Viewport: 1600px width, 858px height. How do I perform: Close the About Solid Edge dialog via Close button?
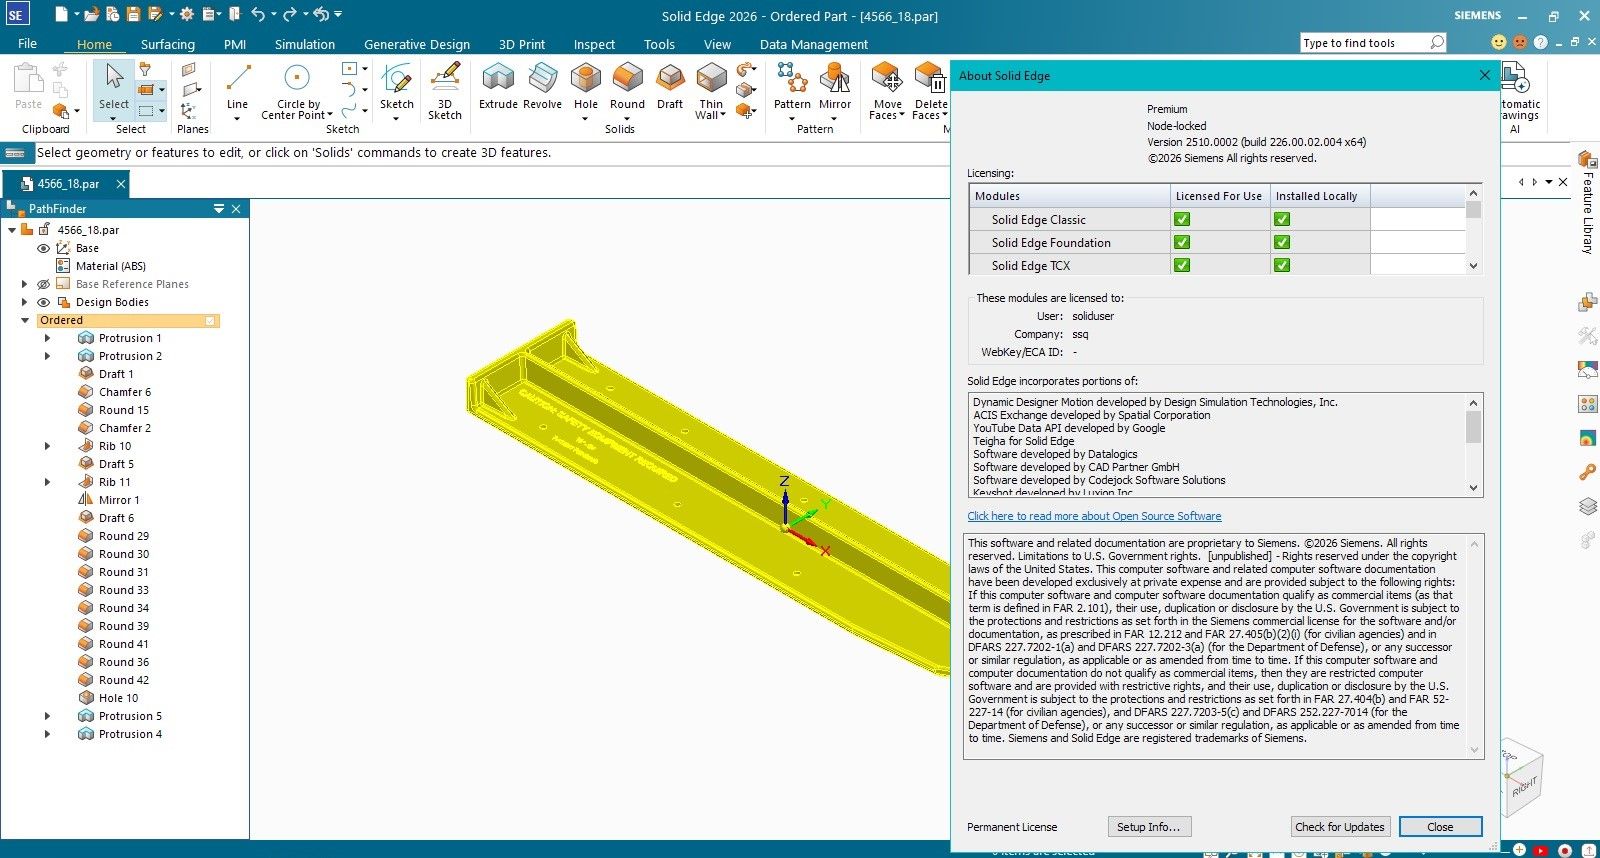(1440, 827)
